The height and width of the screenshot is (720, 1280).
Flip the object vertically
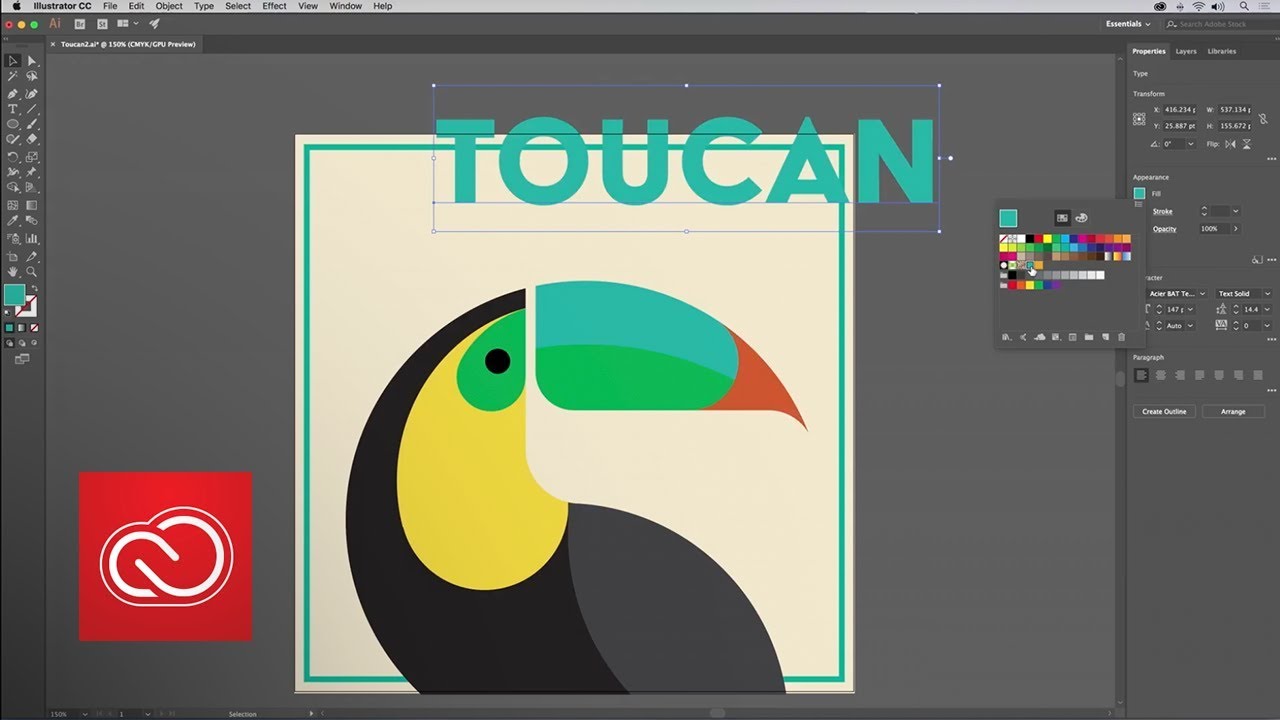1246,144
